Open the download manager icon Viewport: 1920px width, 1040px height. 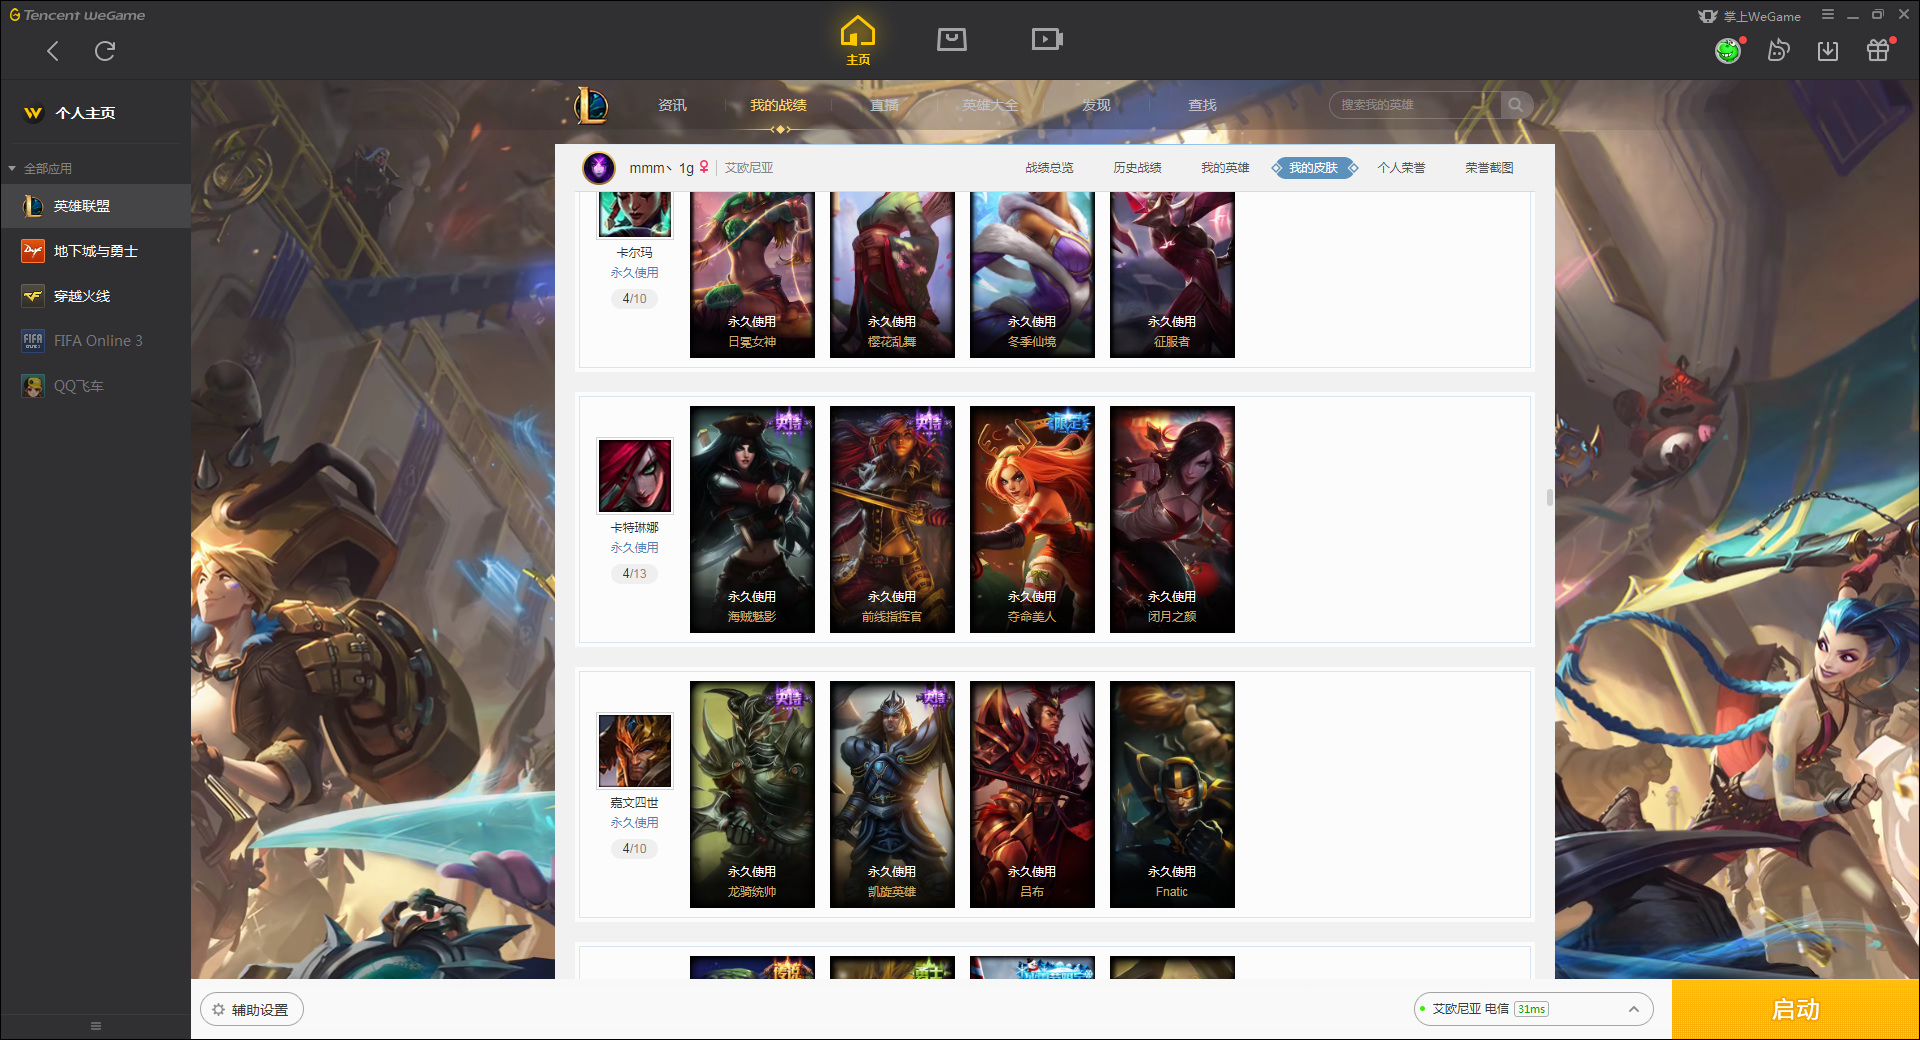point(1828,50)
